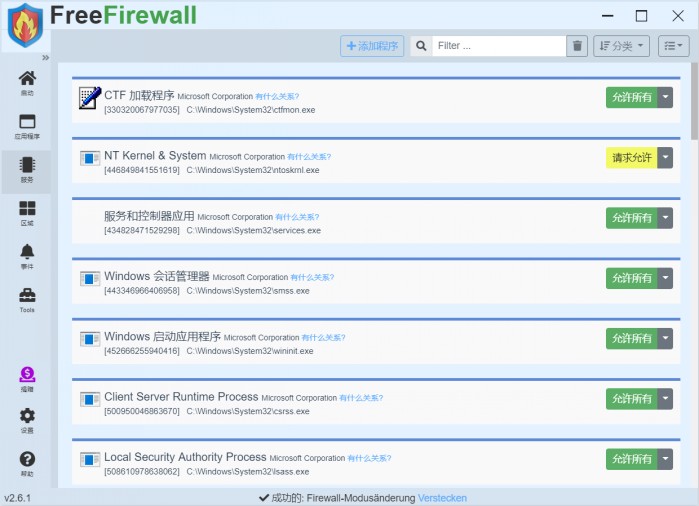Click Verstecken link in status bar

click(x=442, y=498)
